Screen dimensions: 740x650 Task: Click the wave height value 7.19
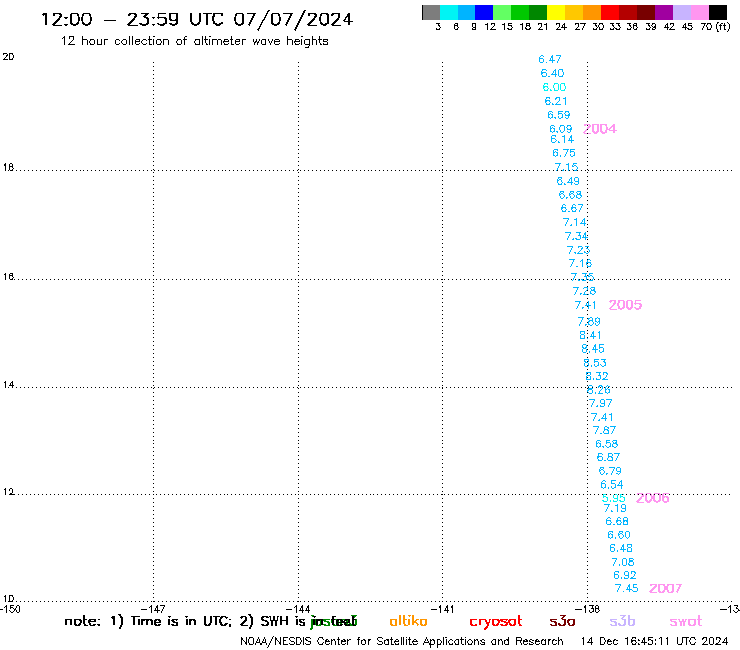615,508
